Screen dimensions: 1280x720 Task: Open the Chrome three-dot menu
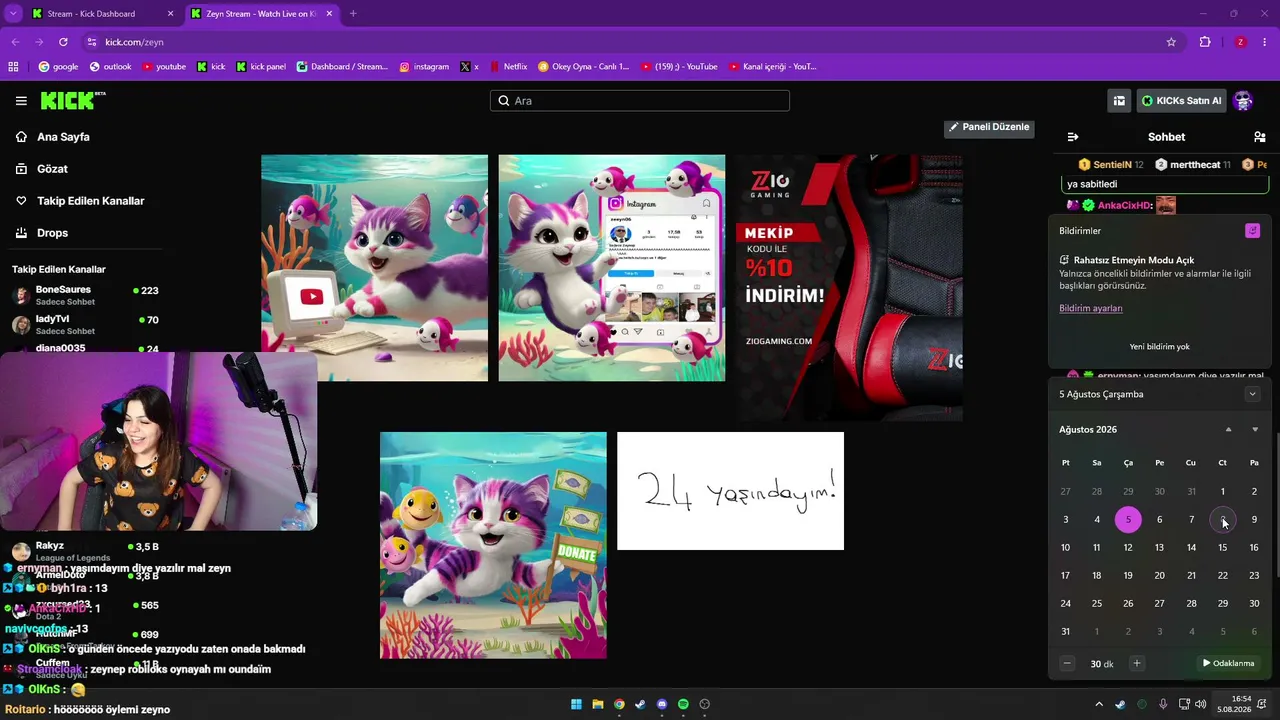1265,42
